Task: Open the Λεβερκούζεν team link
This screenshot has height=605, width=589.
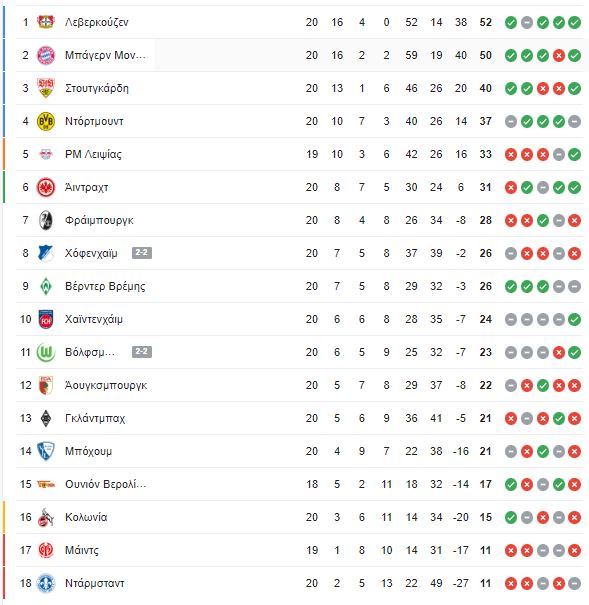Action: pos(96,22)
